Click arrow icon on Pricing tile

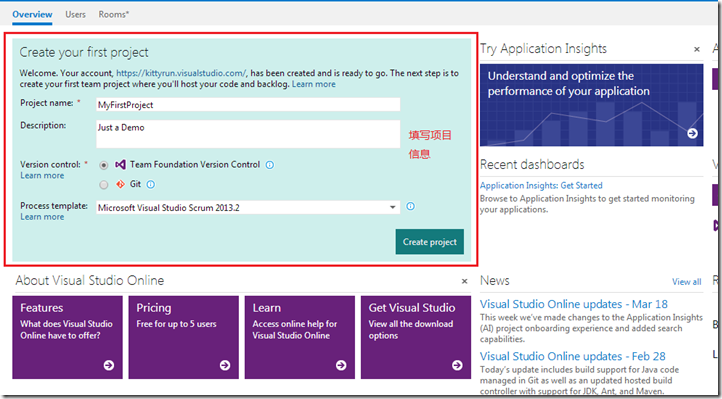coord(225,365)
